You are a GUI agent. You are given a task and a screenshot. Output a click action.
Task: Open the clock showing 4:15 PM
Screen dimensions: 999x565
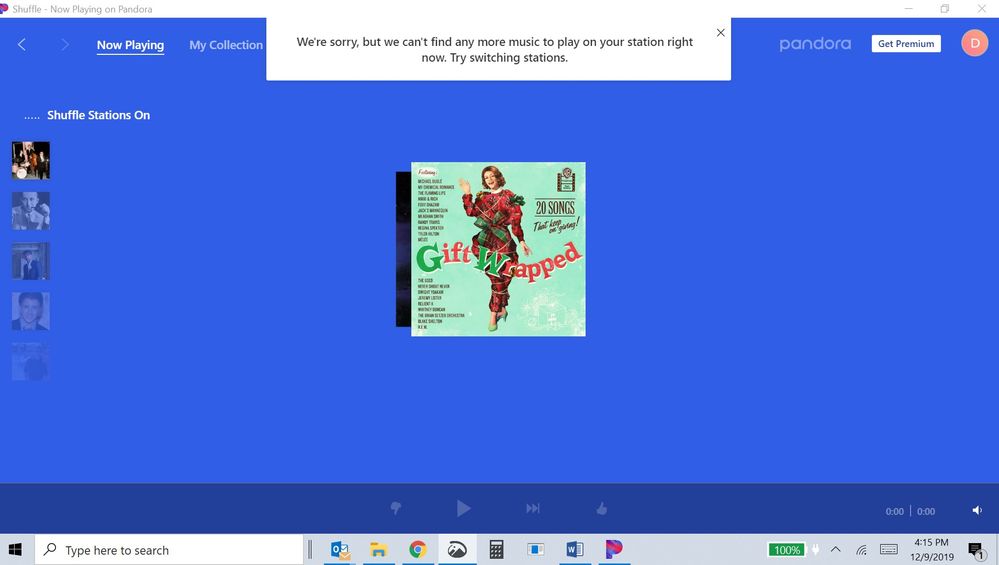point(931,550)
